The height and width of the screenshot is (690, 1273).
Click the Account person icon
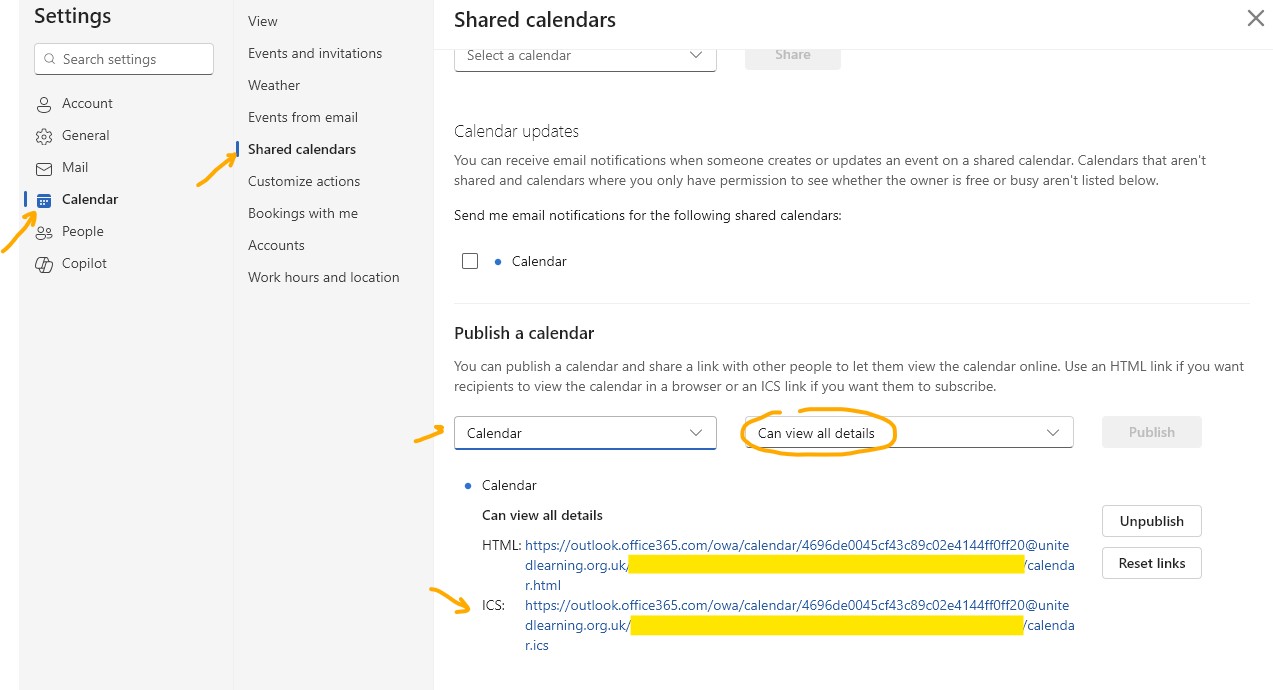click(x=44, y=104)
